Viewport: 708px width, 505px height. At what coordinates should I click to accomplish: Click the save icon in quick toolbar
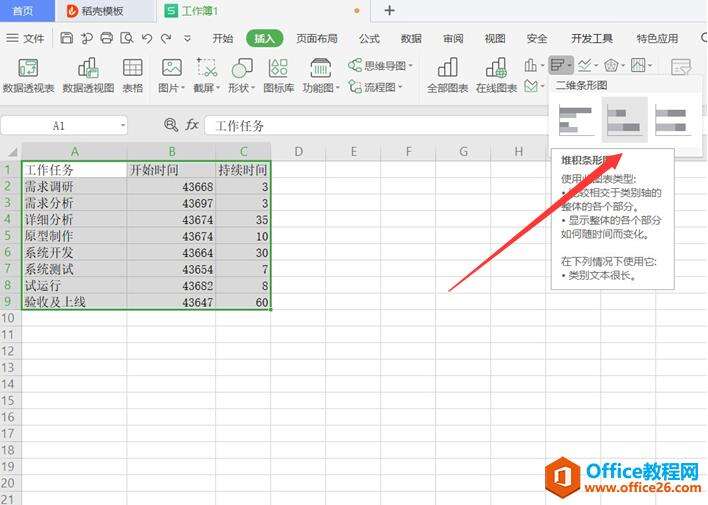(x=66, y=39)
